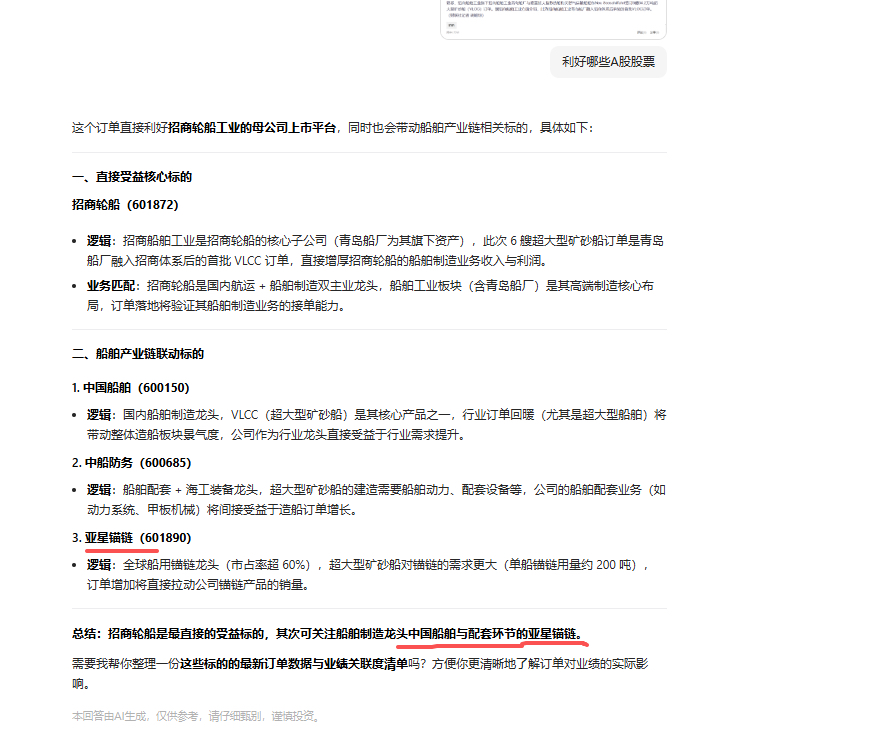This screenshot has width=890, height=732.
Task: Click stock title '1. 中国船舶 (600150)'
Action: coord(131,388)
